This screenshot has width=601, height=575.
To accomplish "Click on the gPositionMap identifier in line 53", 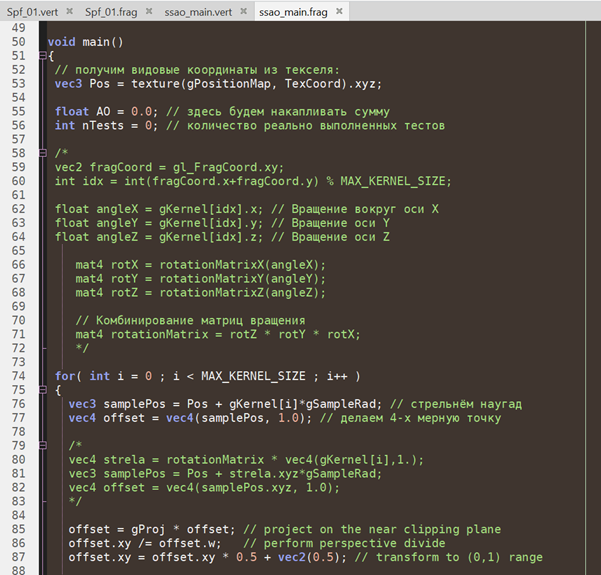I will (x=187, y=84).
